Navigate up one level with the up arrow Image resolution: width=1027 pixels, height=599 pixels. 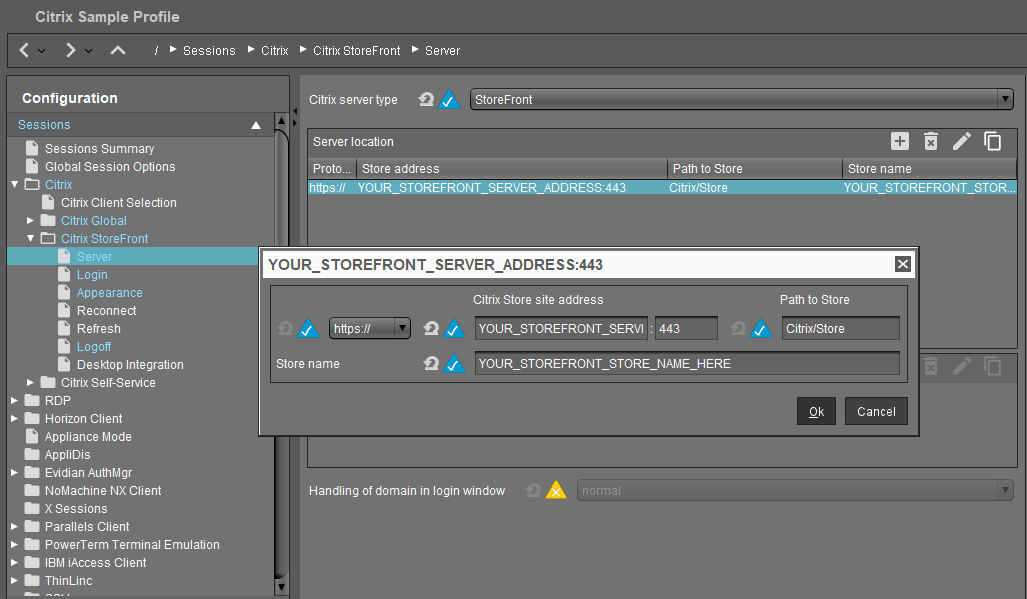coord(118,50)
